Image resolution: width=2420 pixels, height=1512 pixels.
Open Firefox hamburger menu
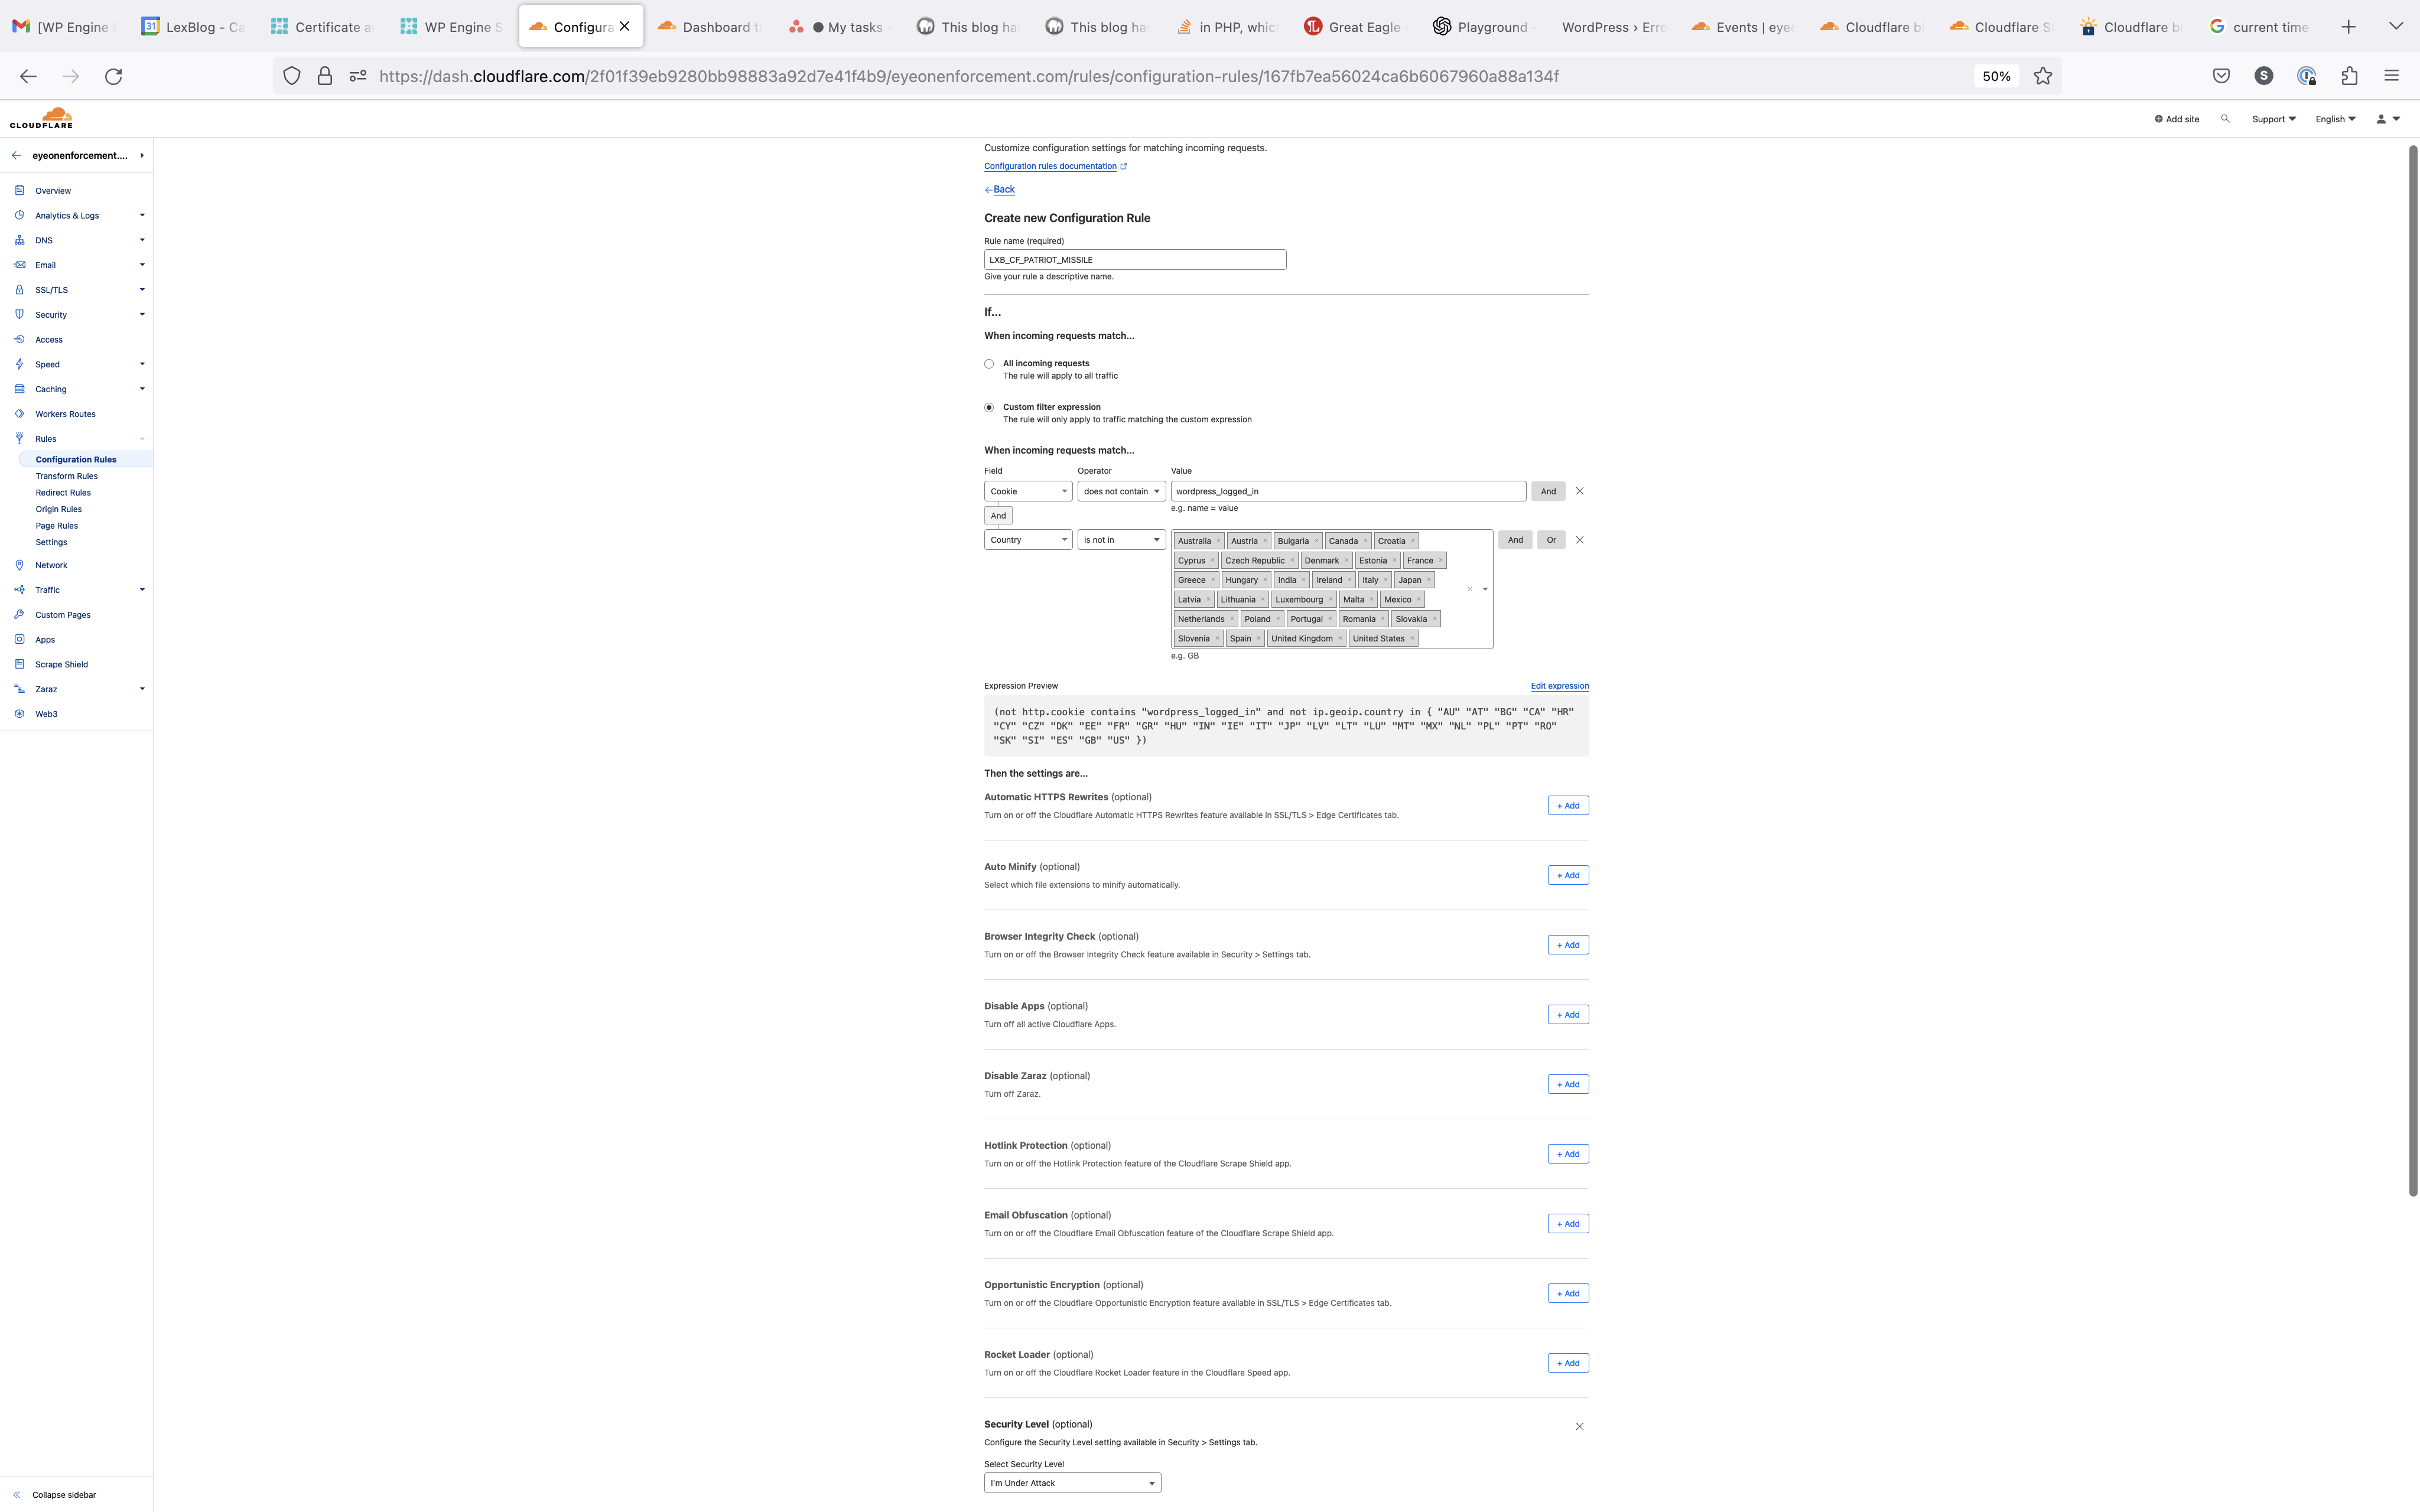pyautogui.click(x=2392, y=76)
